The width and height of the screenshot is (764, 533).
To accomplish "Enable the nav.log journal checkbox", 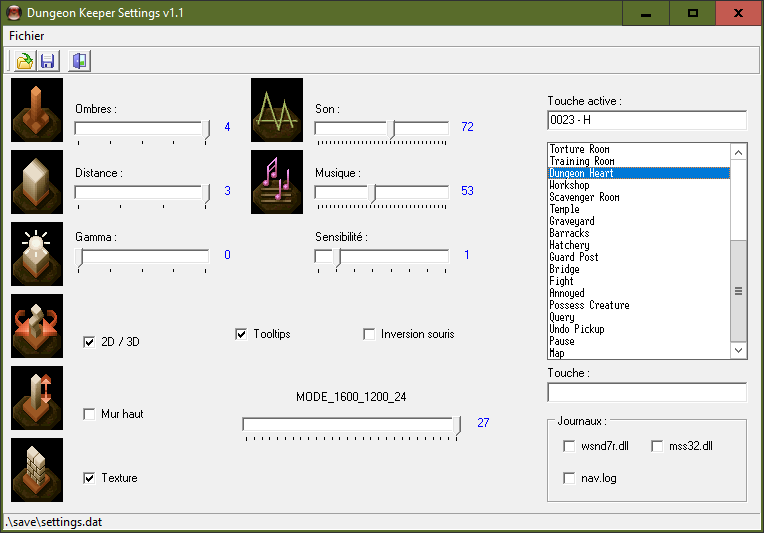I will [x=569, y=478].
